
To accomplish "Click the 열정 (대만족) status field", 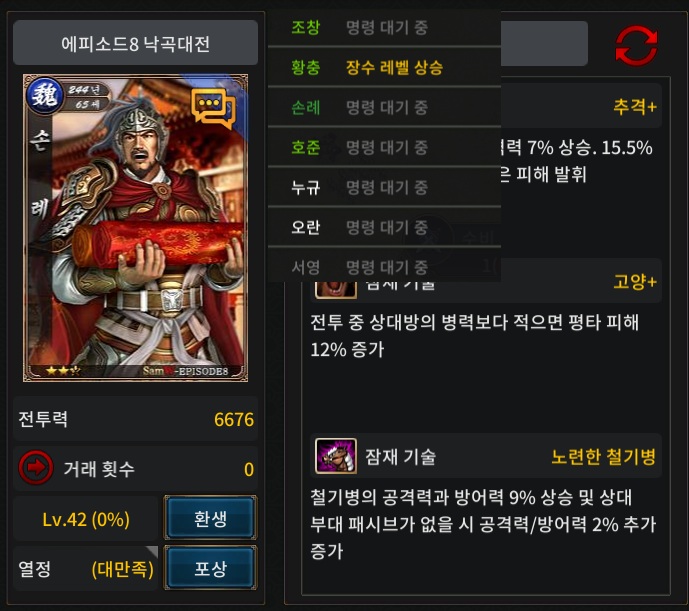I will 86,569.
